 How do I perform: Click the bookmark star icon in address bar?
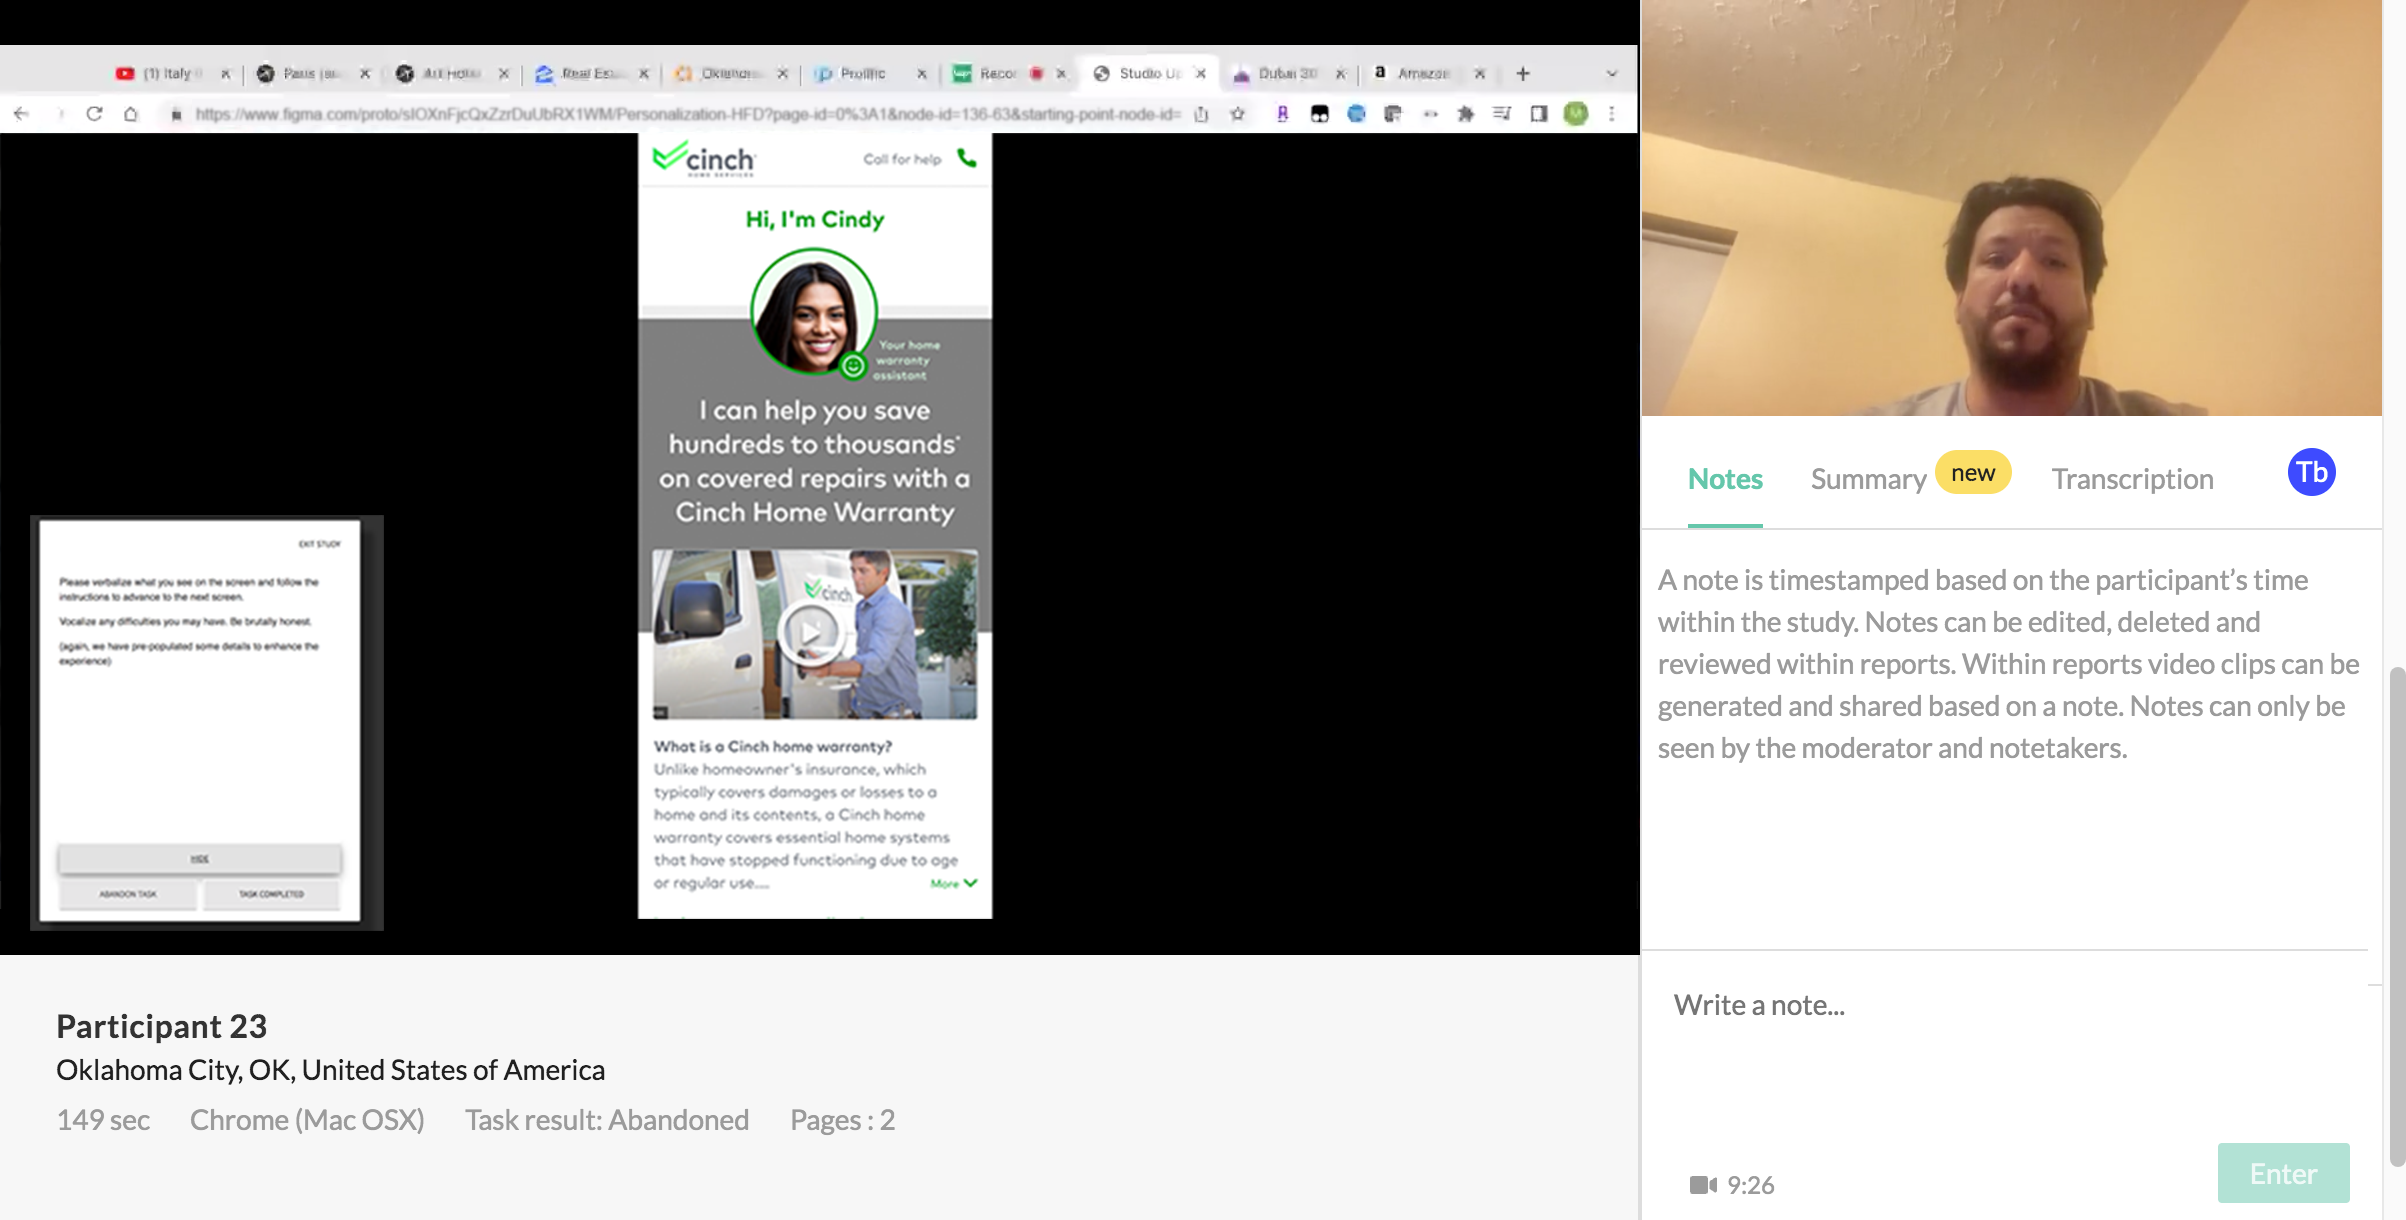coord(1238,114)
